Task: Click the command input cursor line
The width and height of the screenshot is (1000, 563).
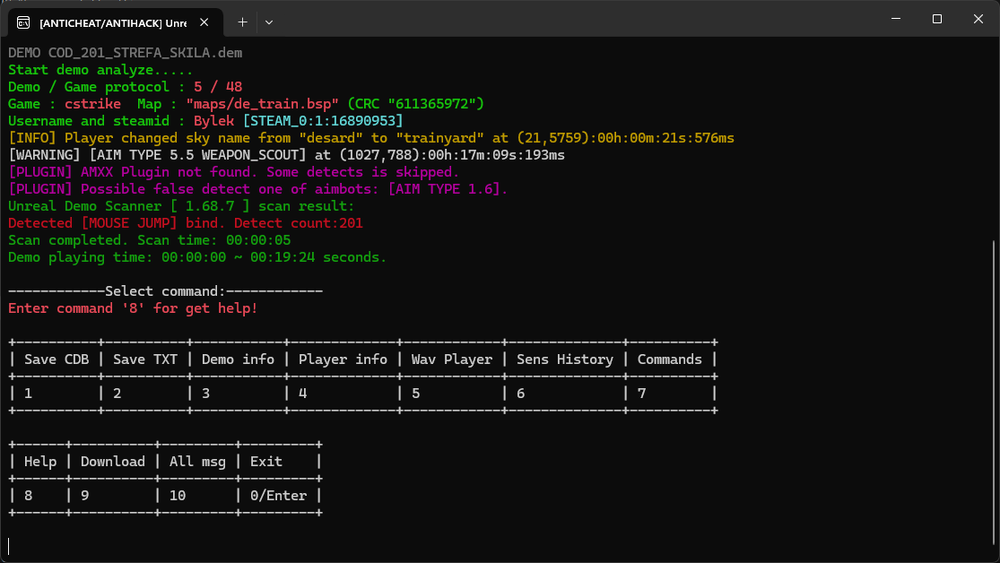Action: tap(10, 546)
